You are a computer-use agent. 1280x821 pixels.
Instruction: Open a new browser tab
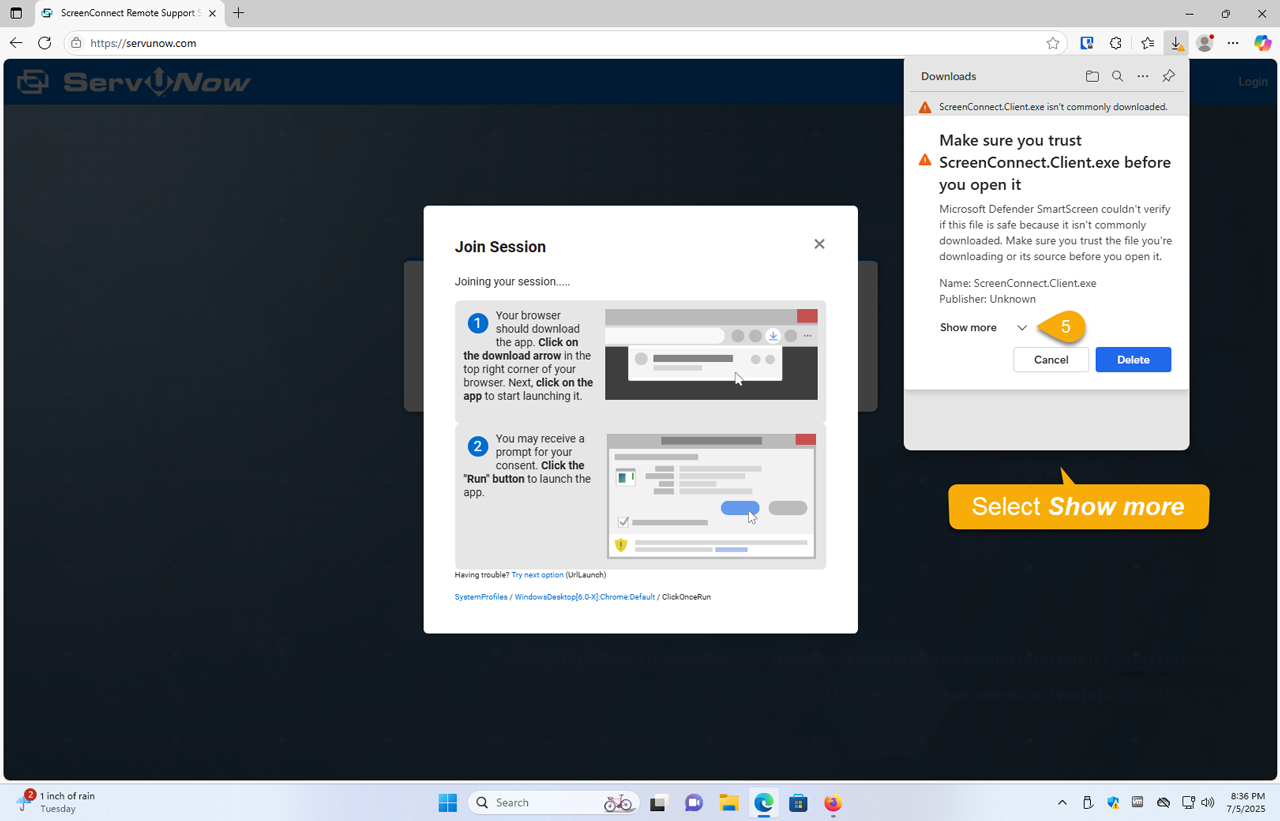(x=238, y=13)
